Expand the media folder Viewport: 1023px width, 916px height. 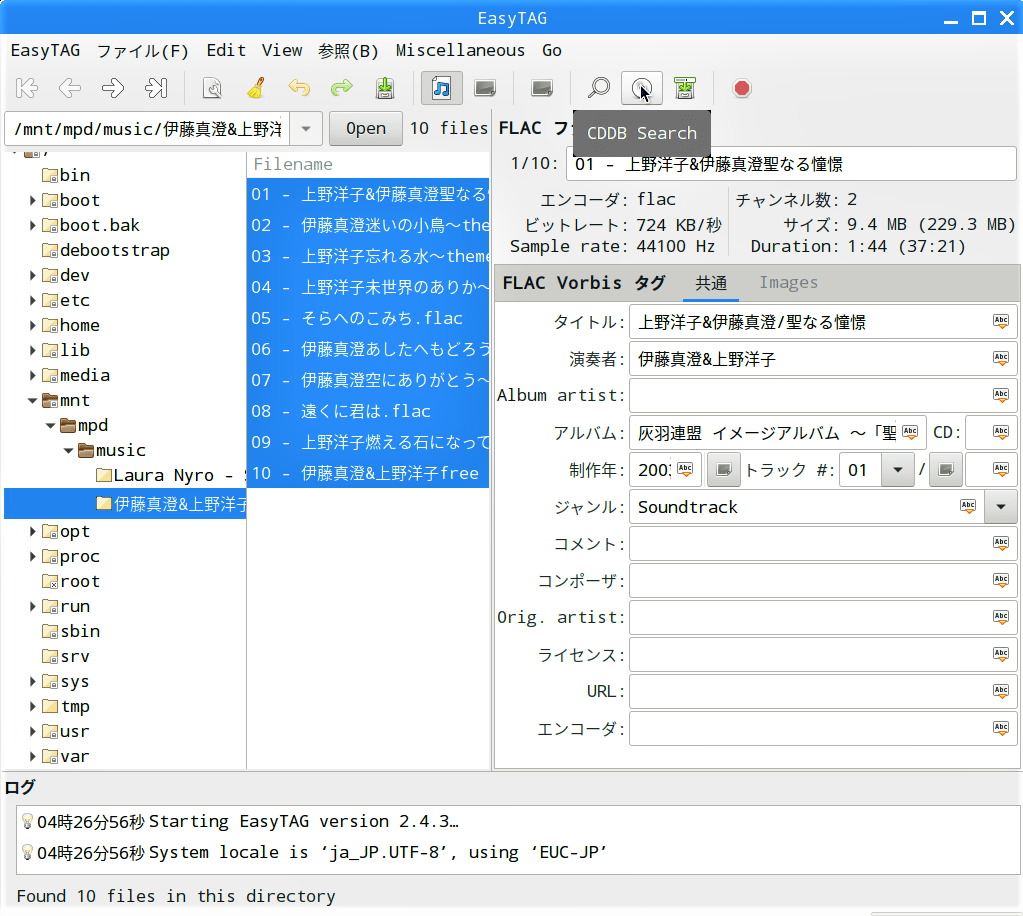32,376
